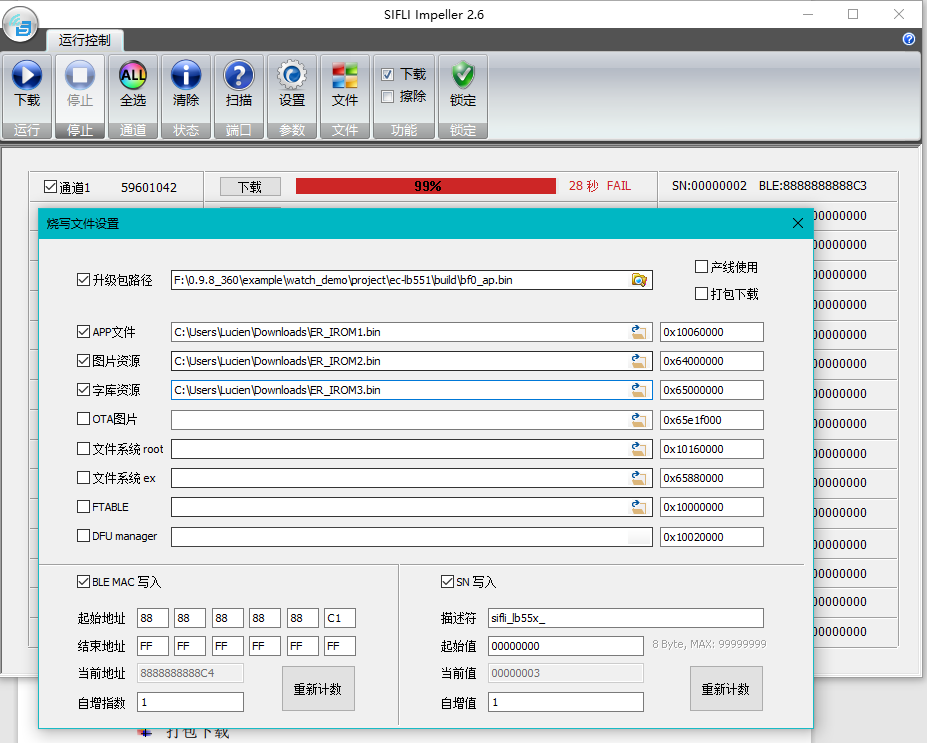Click the empty DFU manager path field
Viewport: 927px width, 743px height.
(411, 537)
